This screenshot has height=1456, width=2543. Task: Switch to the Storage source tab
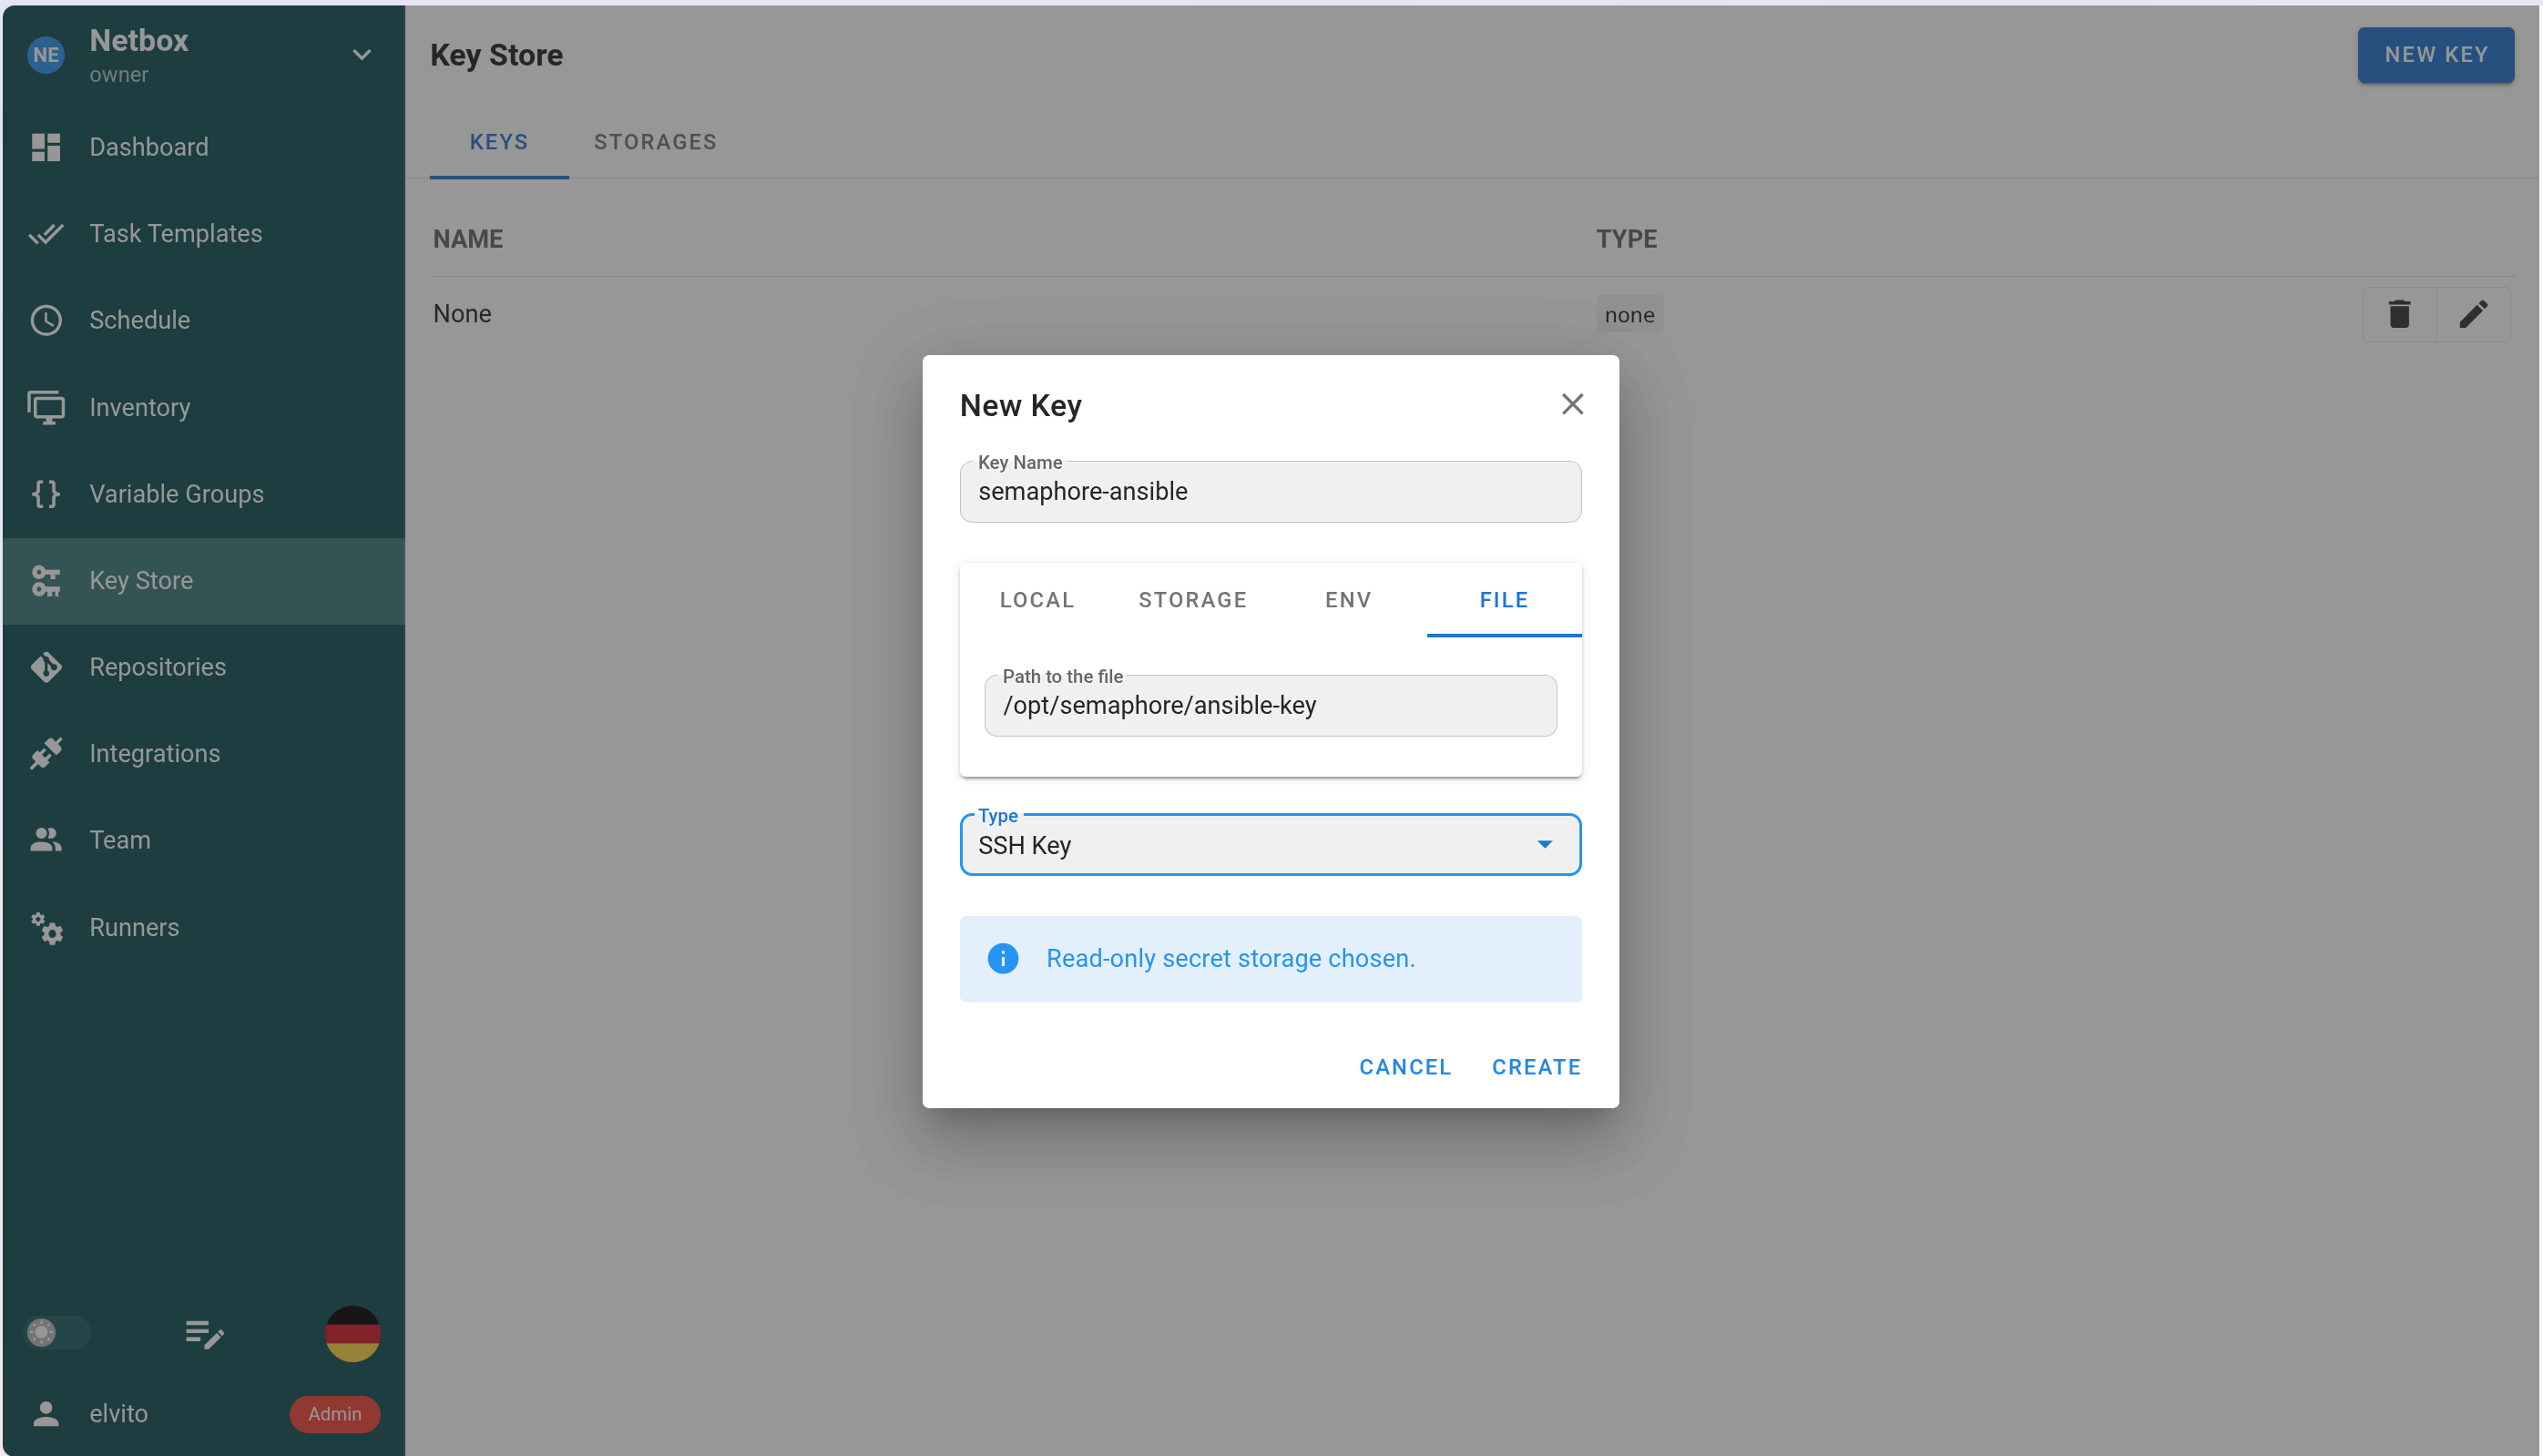click(x=1193, y=600)
